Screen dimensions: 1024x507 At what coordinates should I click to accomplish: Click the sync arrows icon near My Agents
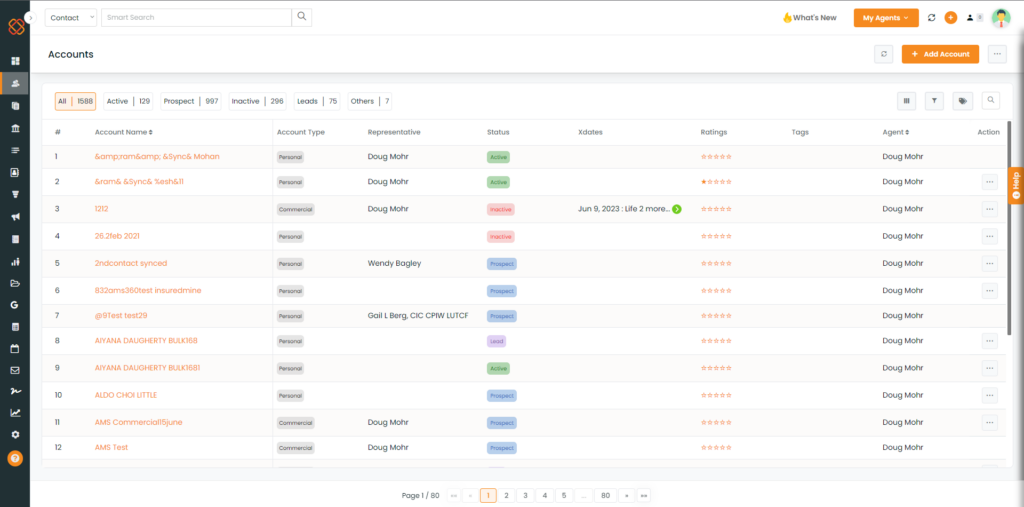point(932,18)
